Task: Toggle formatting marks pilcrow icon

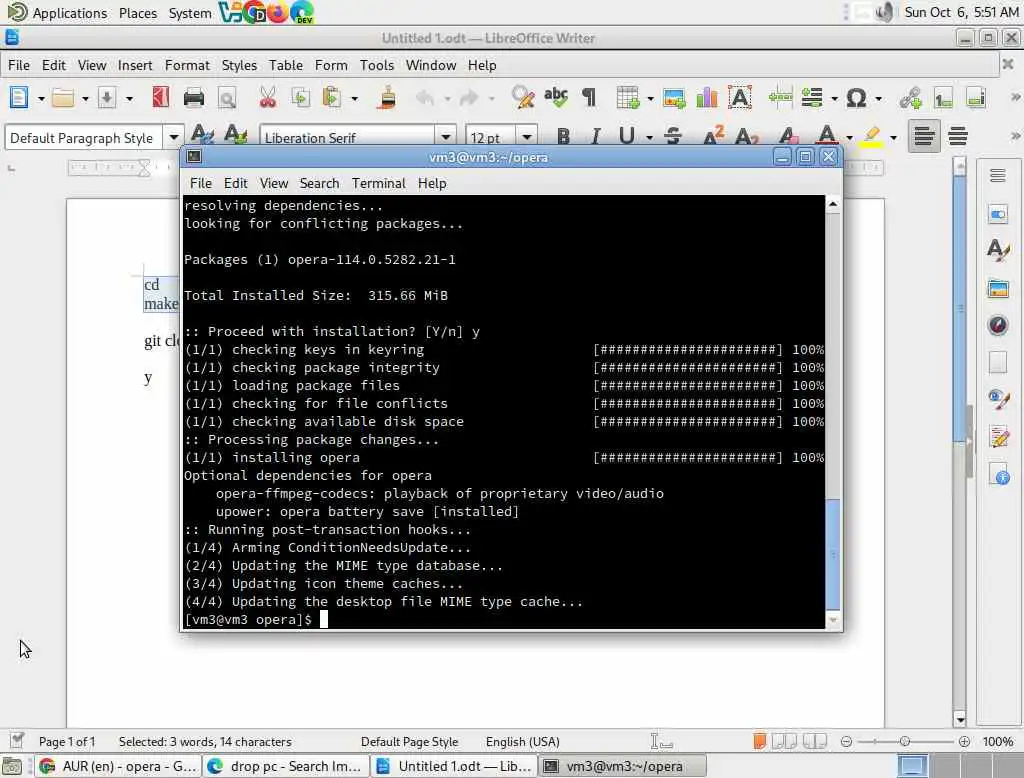Action: point(589,98)
